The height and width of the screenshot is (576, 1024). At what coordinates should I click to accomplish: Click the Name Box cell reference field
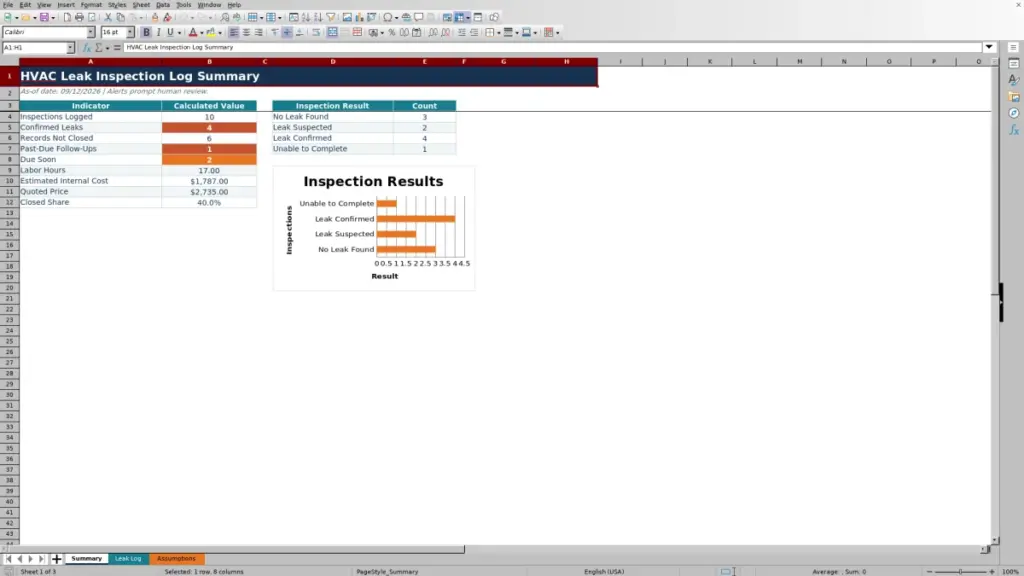pos(34,48)
